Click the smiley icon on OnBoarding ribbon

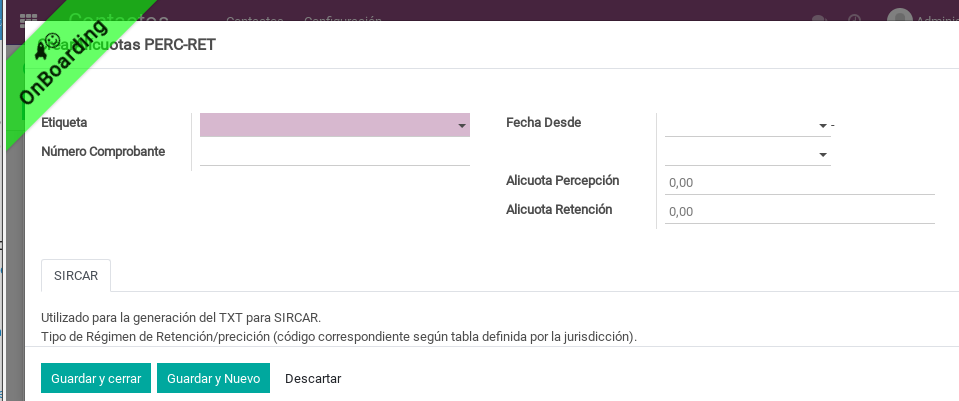(53, 40)
